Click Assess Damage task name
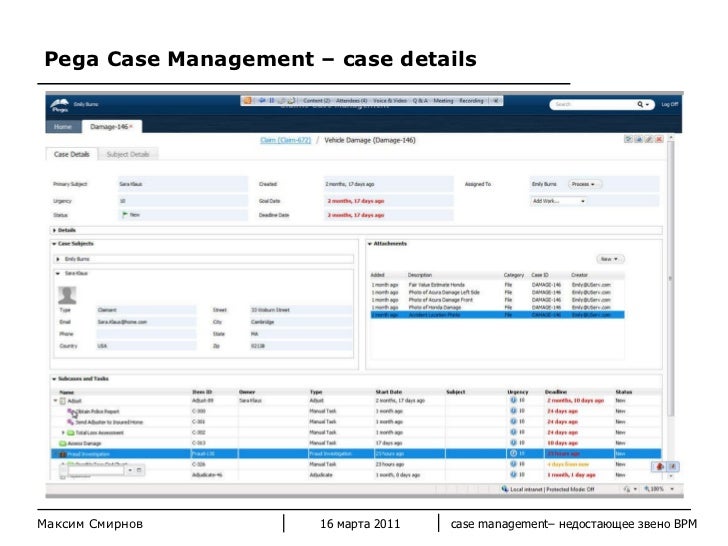The image size is (728, 546). pos(84,443)
